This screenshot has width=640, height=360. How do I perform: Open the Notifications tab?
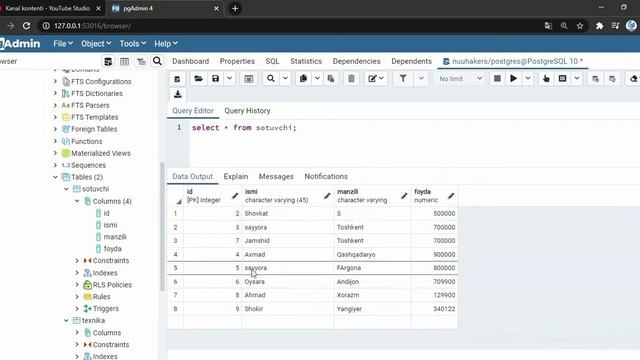(x=326, y=177)
